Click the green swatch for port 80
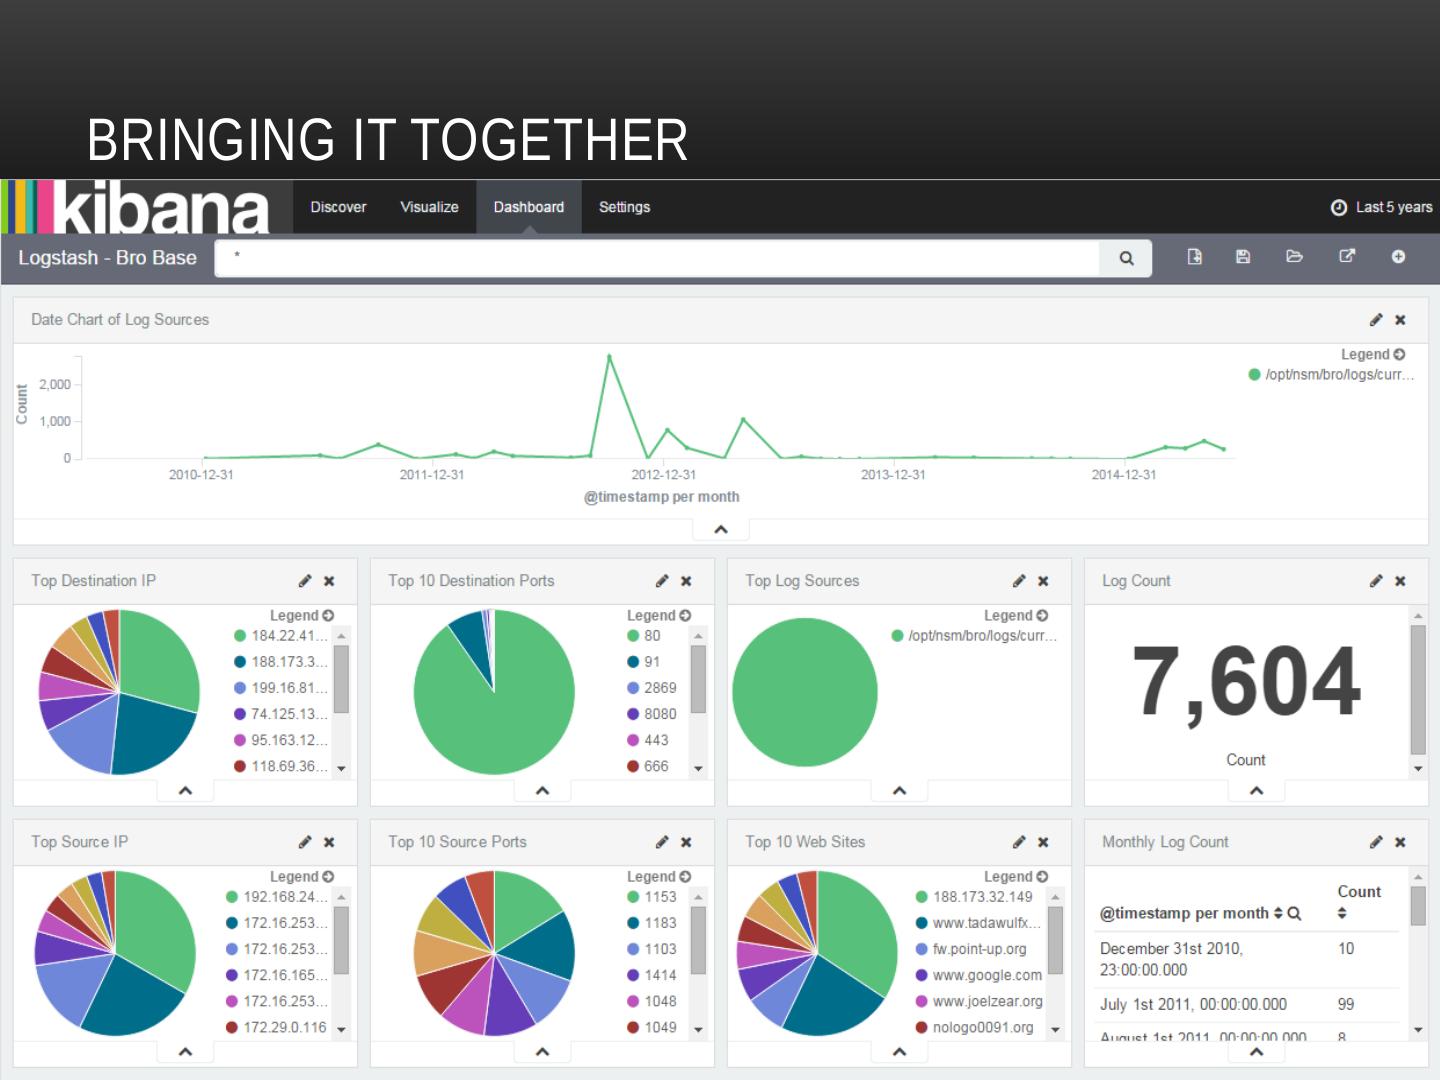 [x=633, y=636]
